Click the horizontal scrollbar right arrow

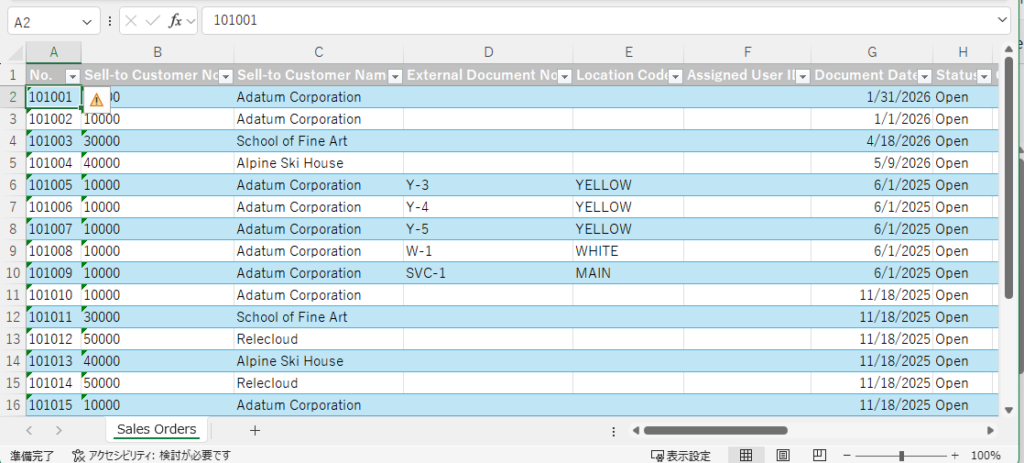pos(990,430)
